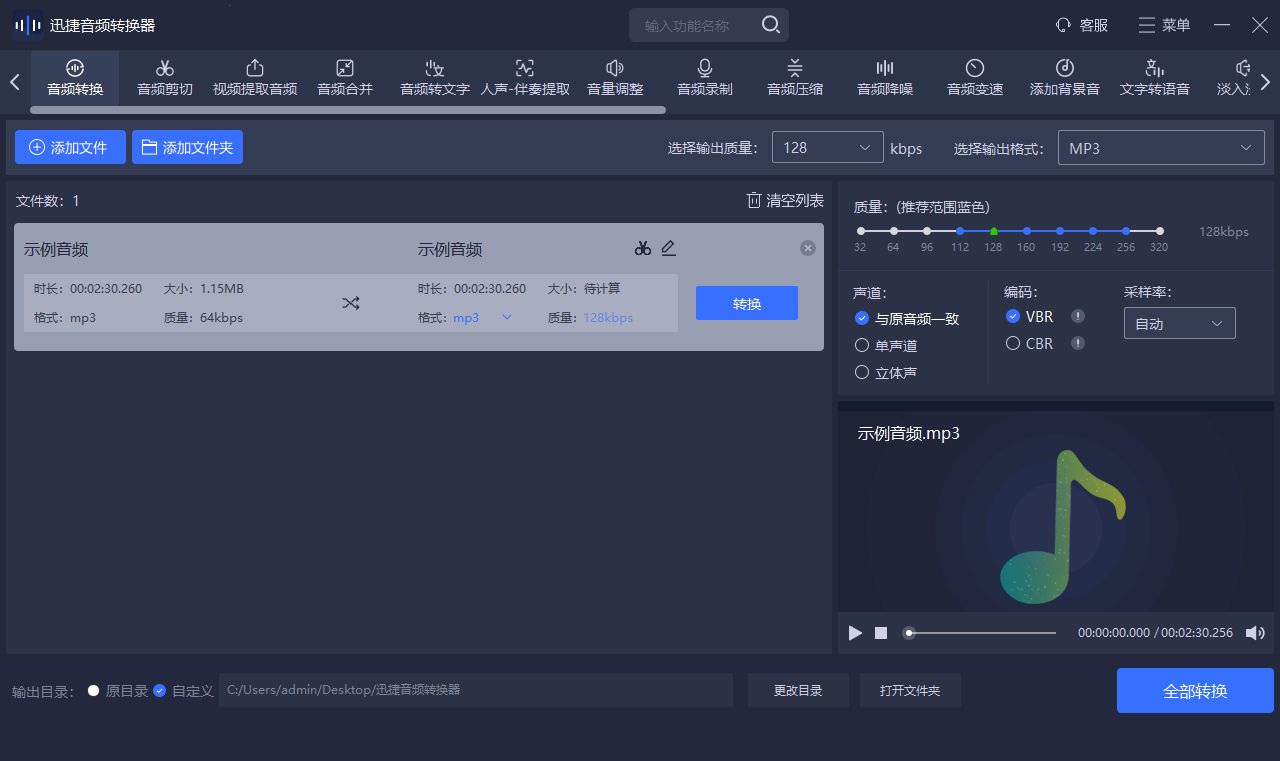Select VBR encoding option
1280x761 pixels.
[1030, 316]
